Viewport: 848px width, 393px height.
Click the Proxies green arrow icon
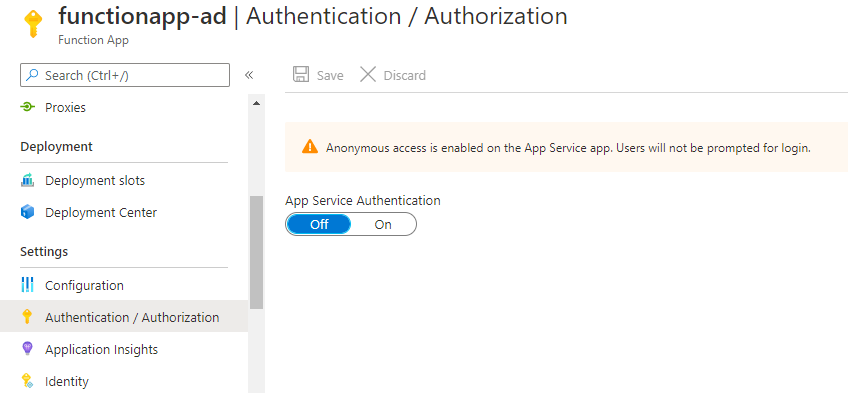(x=27, y=107)
